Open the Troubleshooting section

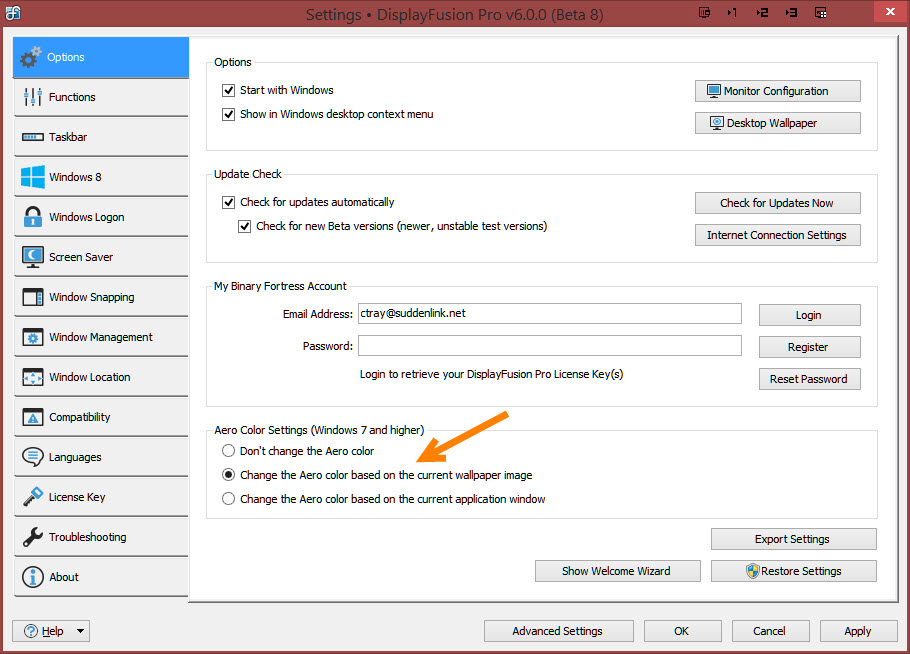[x=101, y=537]
